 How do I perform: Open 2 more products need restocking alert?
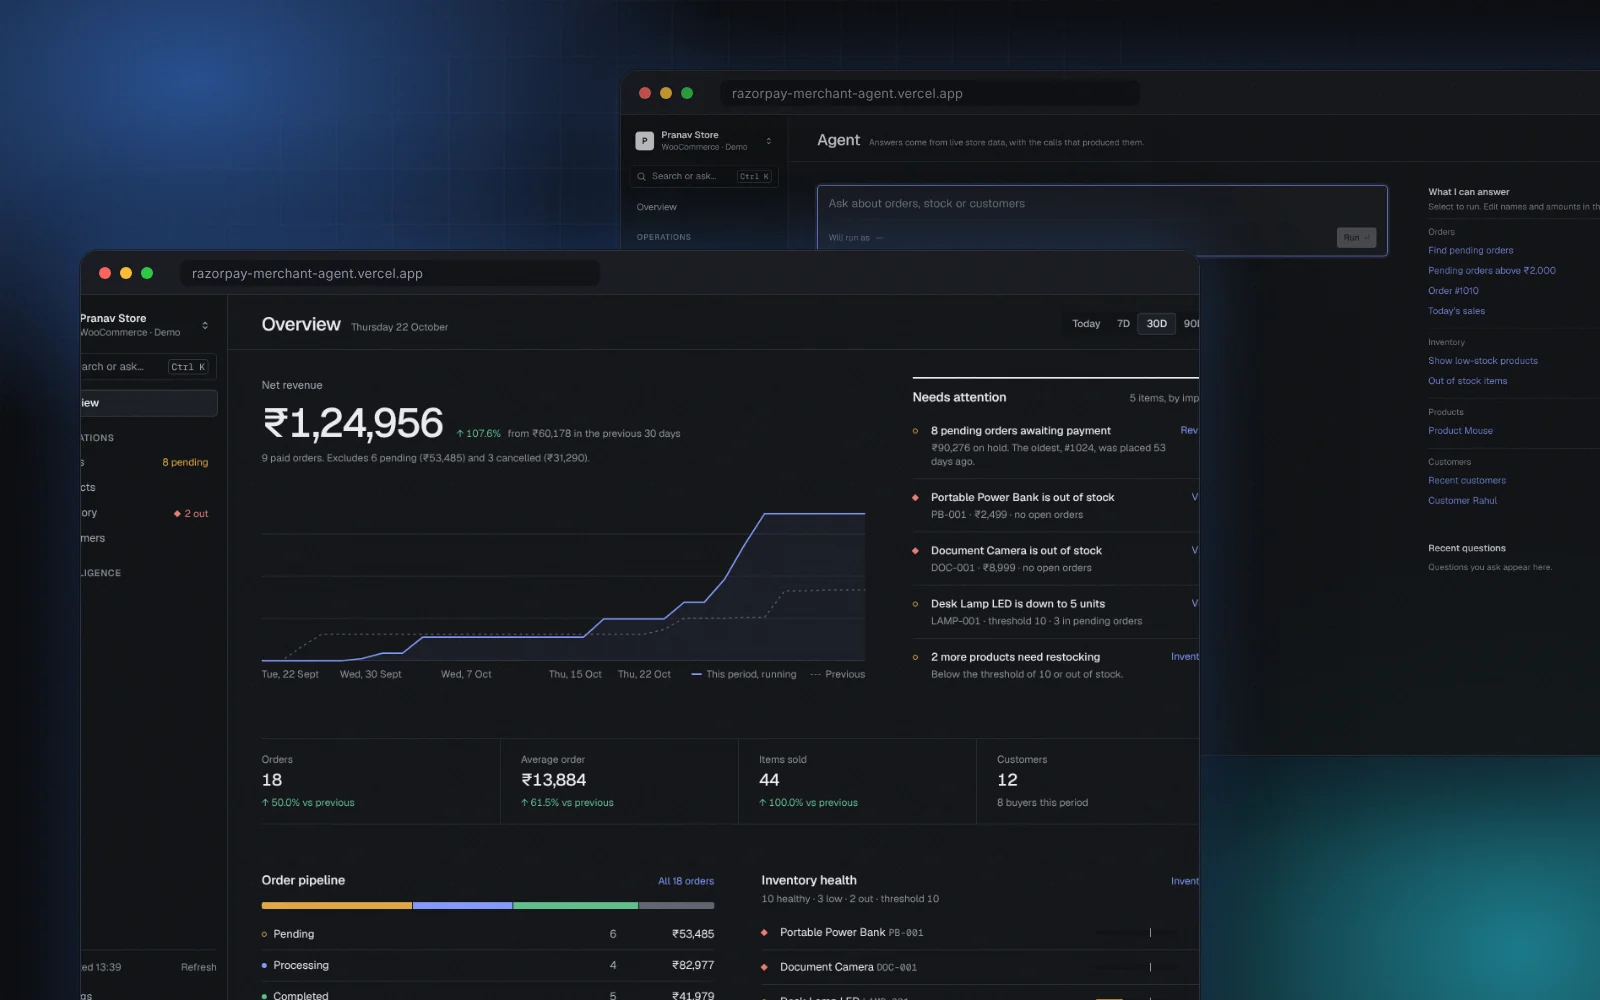click(x=1055, y=665)
